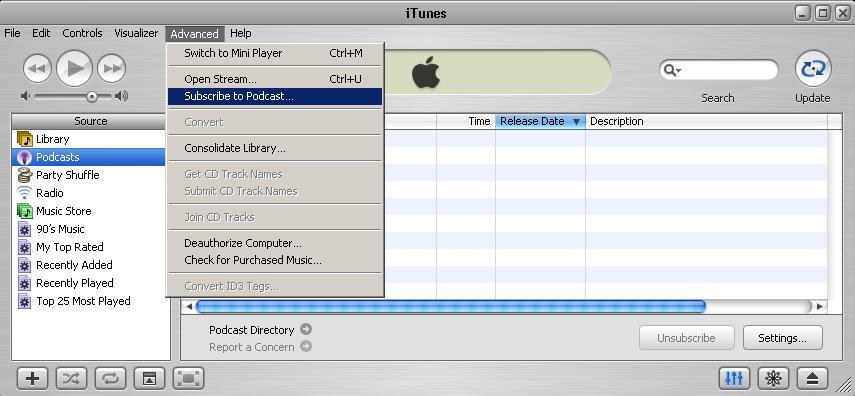
Task: Select My Top Rated playlist
Action: [x=88, y=247]
